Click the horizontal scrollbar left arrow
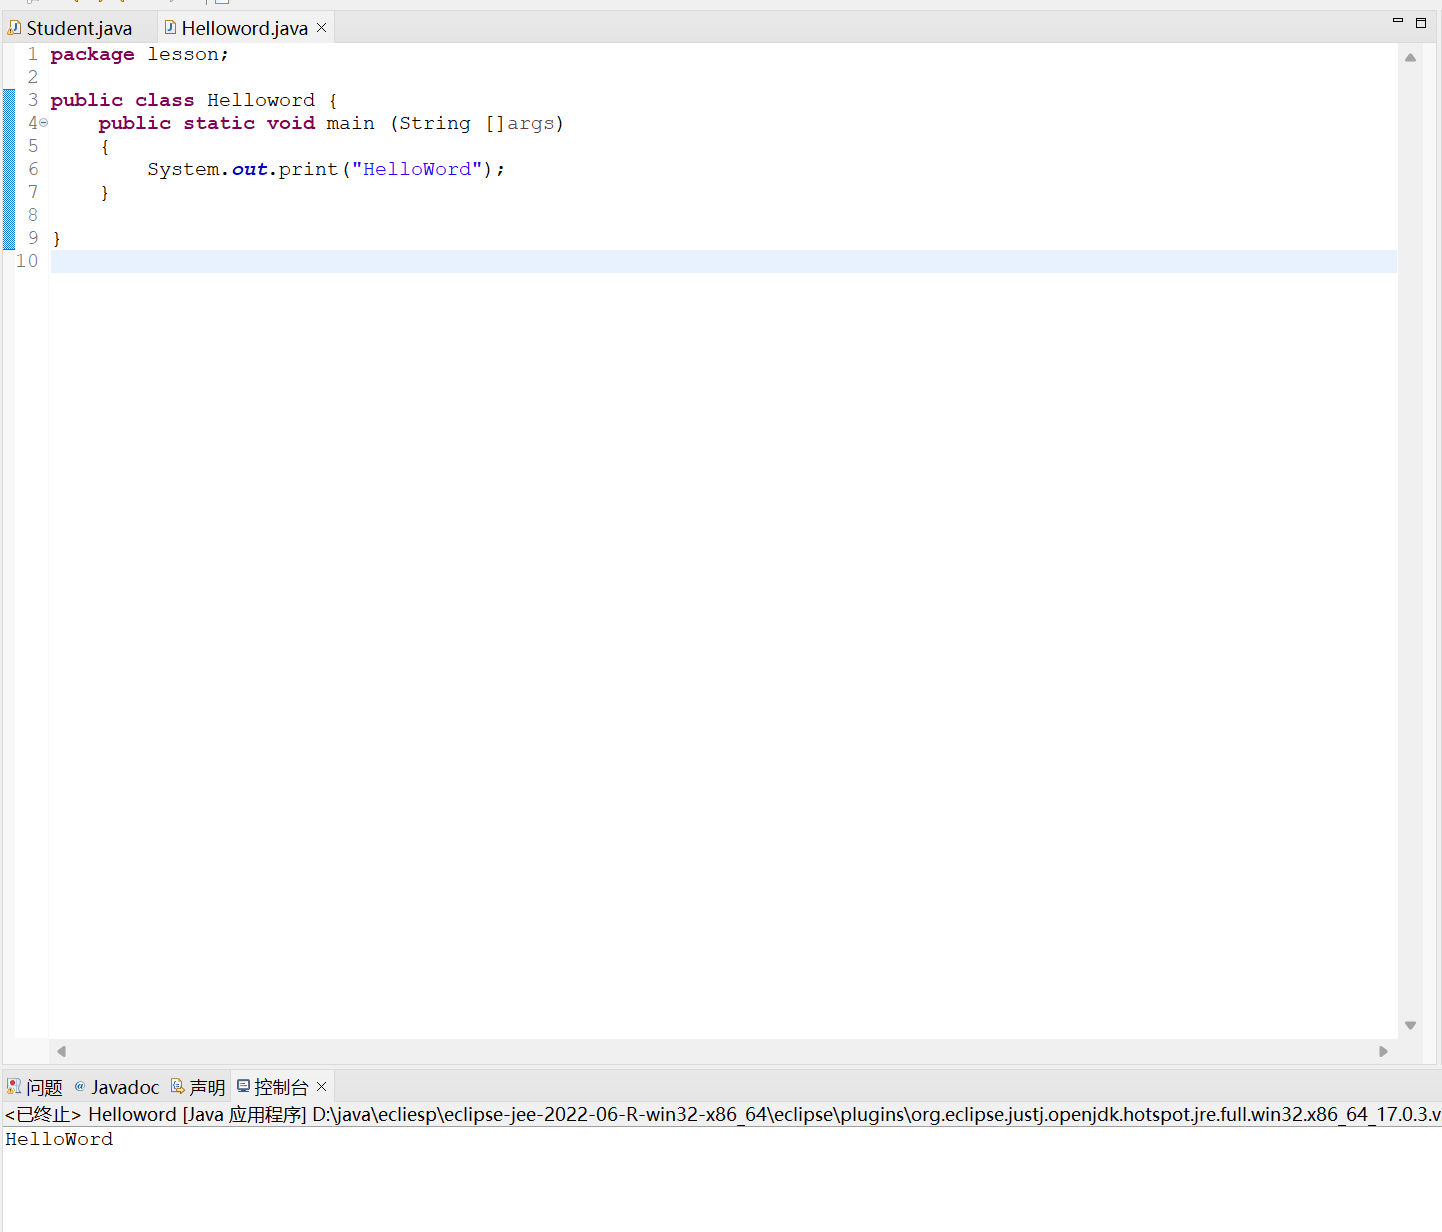The height and width of the screenshot is (1232, 1442). click(x=61, y=1051)
